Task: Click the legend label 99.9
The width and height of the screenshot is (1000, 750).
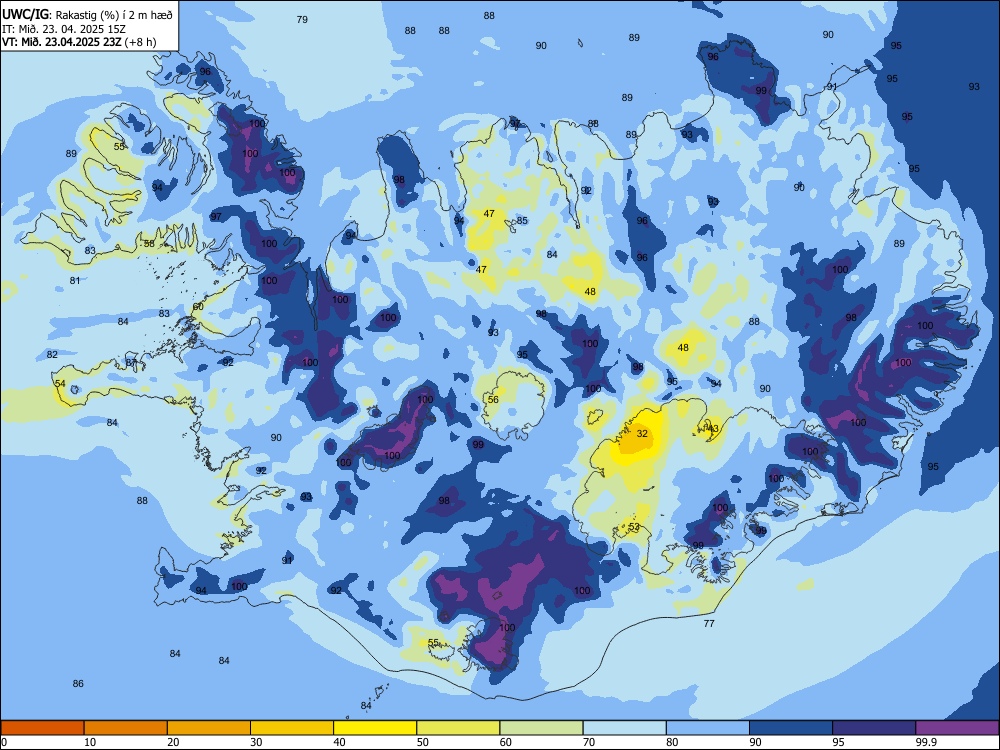Action: pyautogui.click(x=926, y=742)
